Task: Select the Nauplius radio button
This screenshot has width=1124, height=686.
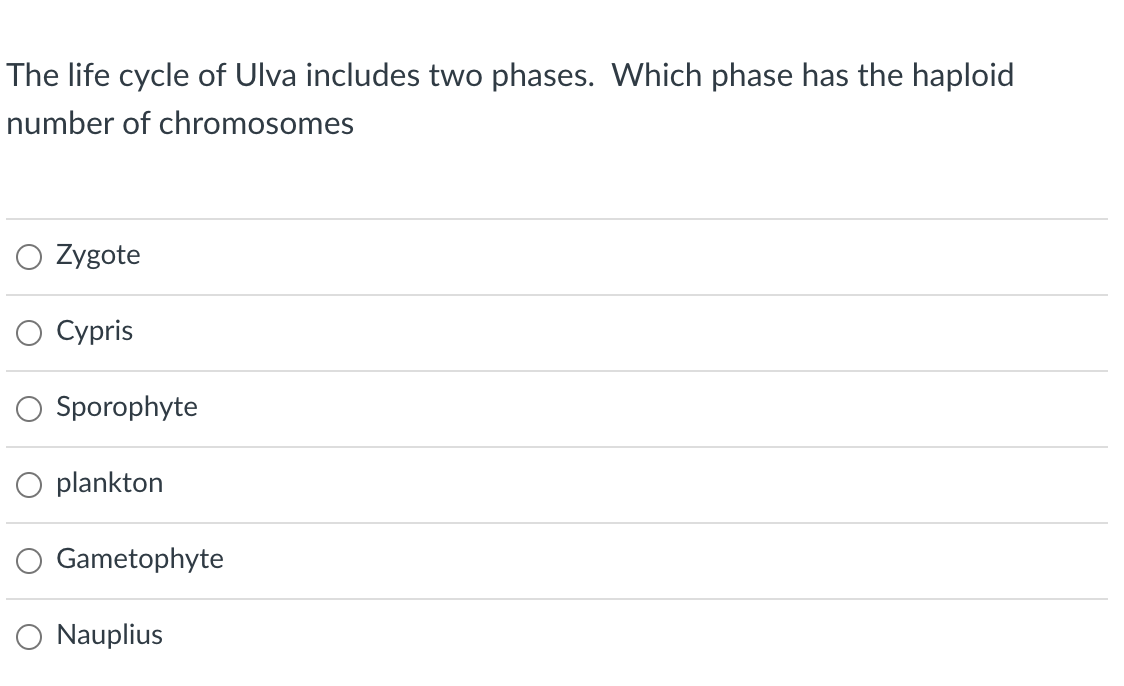Action: coord(29,636)
